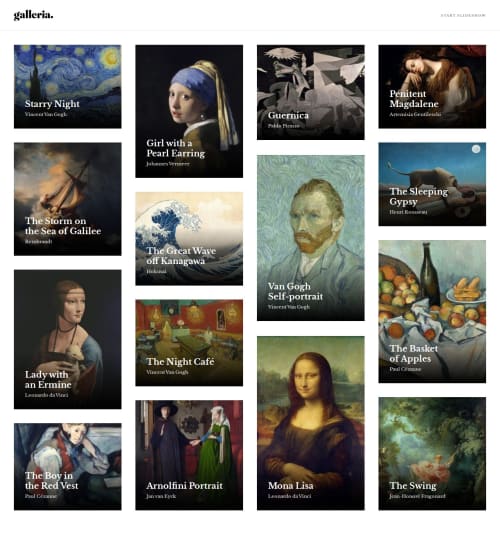500x559 pixels.
Task: Click the galleria logo
Action: 33,15
